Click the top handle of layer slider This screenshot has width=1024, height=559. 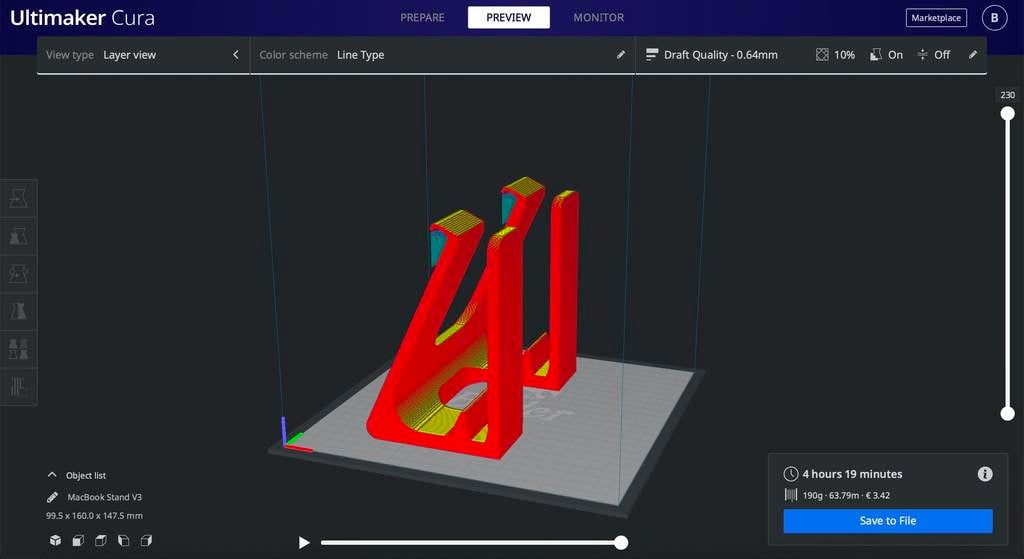pos(1008,114)
